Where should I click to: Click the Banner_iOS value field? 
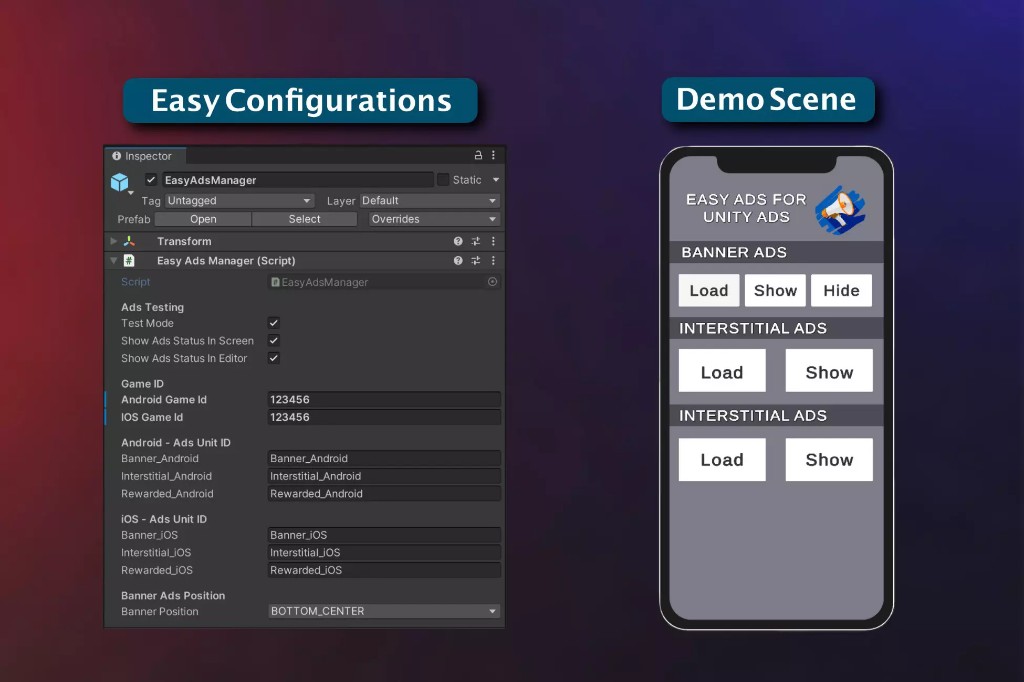(x=384, y=534)
